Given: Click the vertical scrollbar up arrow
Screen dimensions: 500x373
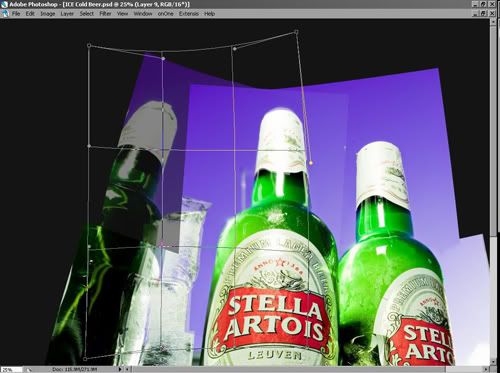Looking at the screenshot, I should (494, 21).
